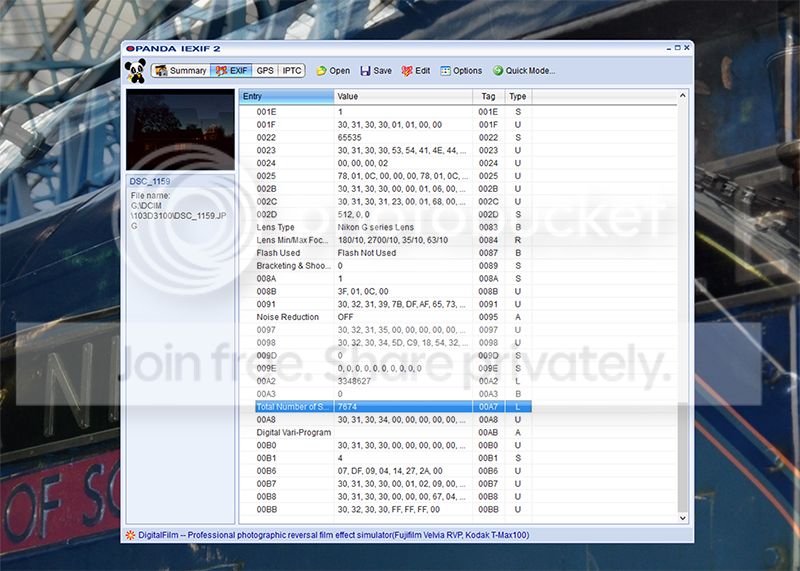
Task: Click the Type column header
Action: pyautogui.click(x=517, y=96)
